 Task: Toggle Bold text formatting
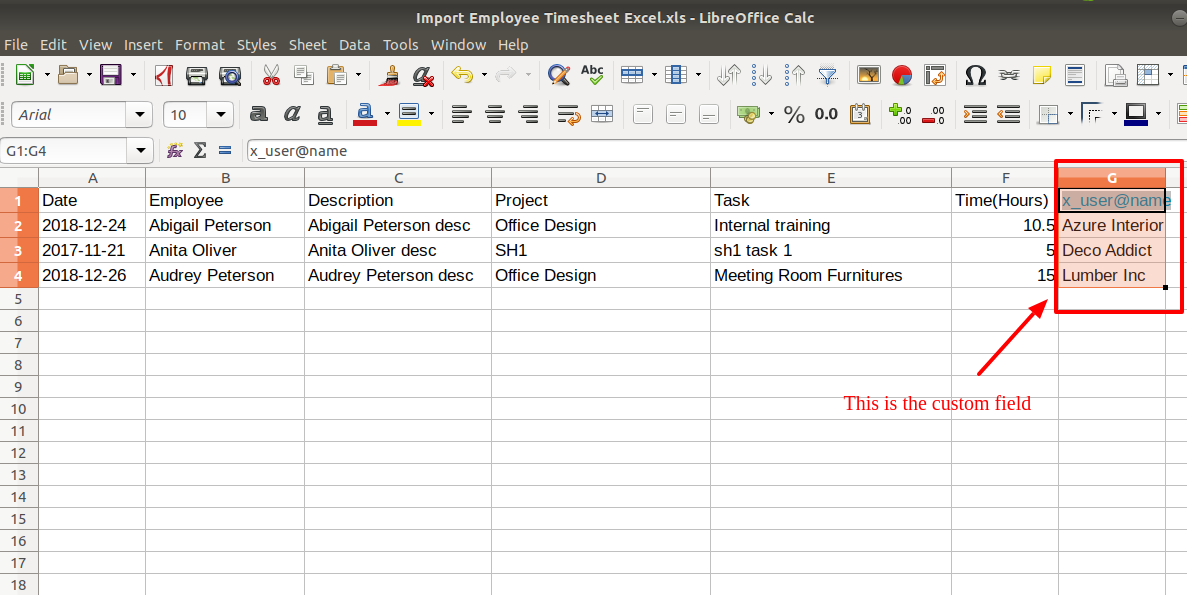(x=258, y=114)
